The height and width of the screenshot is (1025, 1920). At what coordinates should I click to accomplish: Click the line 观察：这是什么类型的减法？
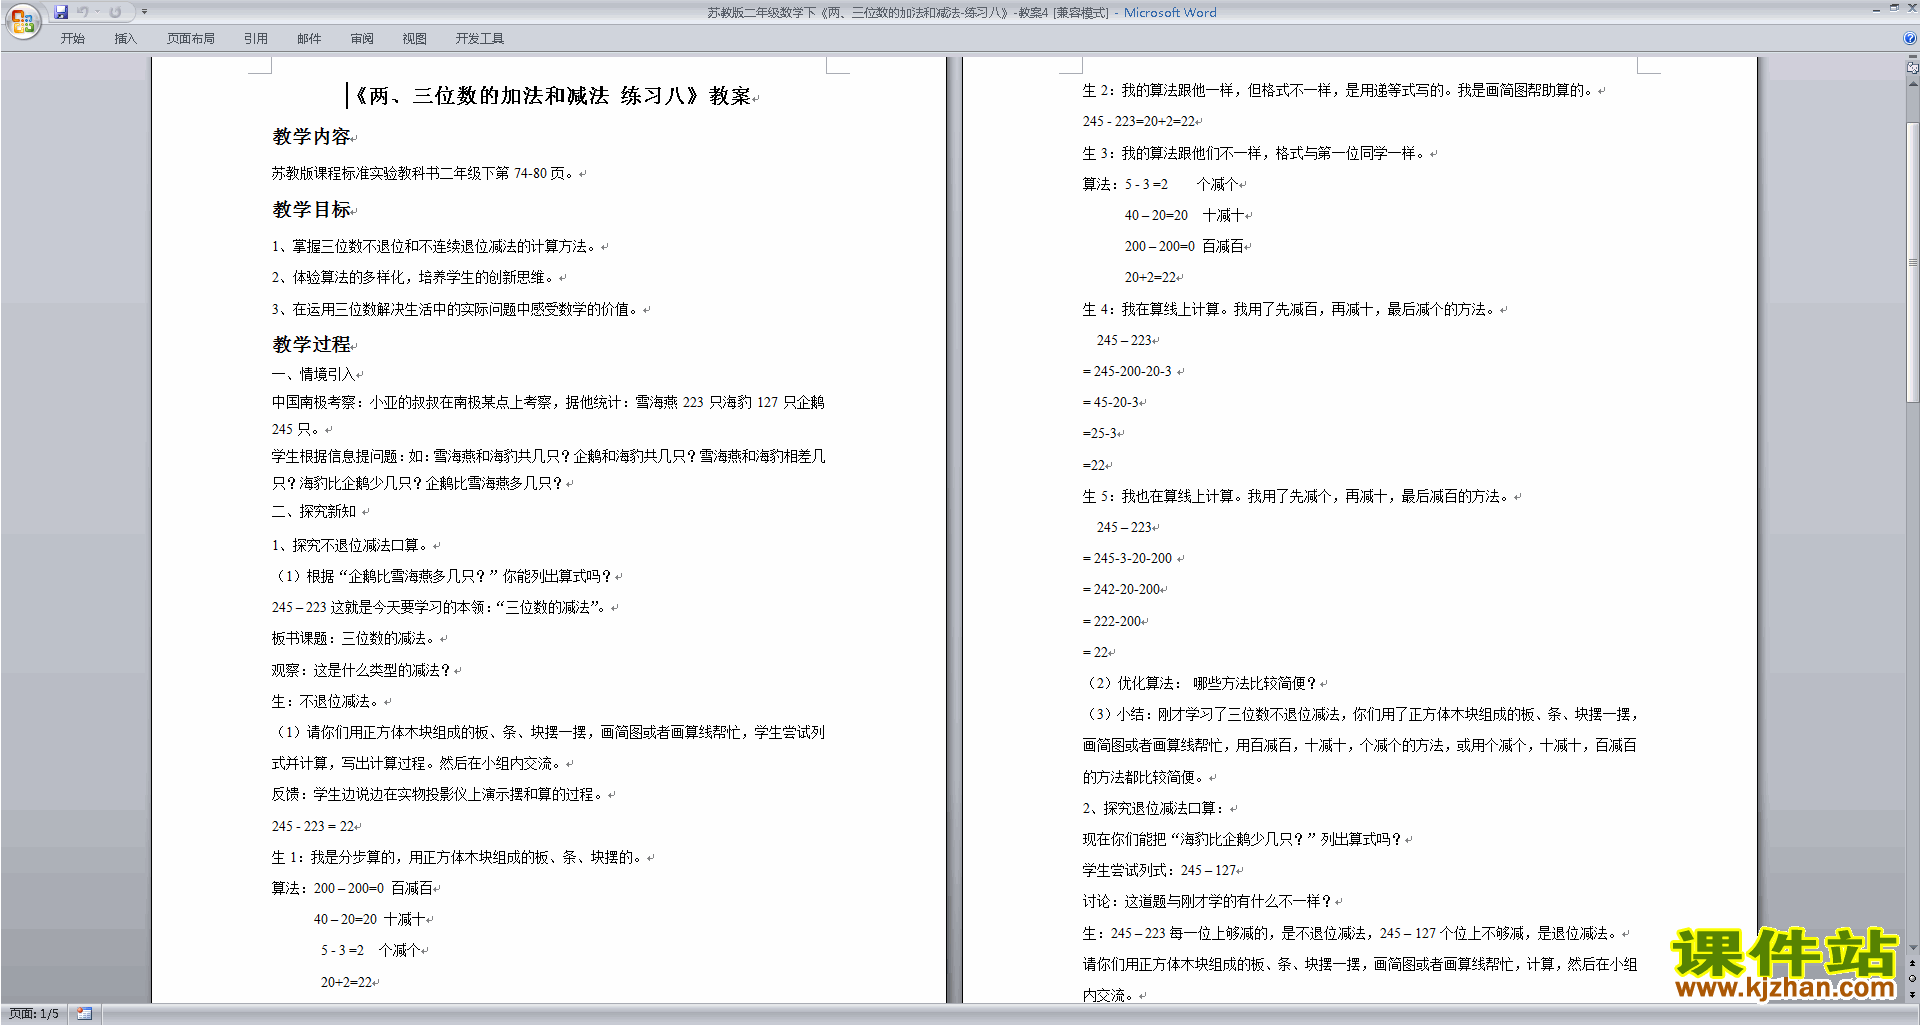(x=362, y=670)
